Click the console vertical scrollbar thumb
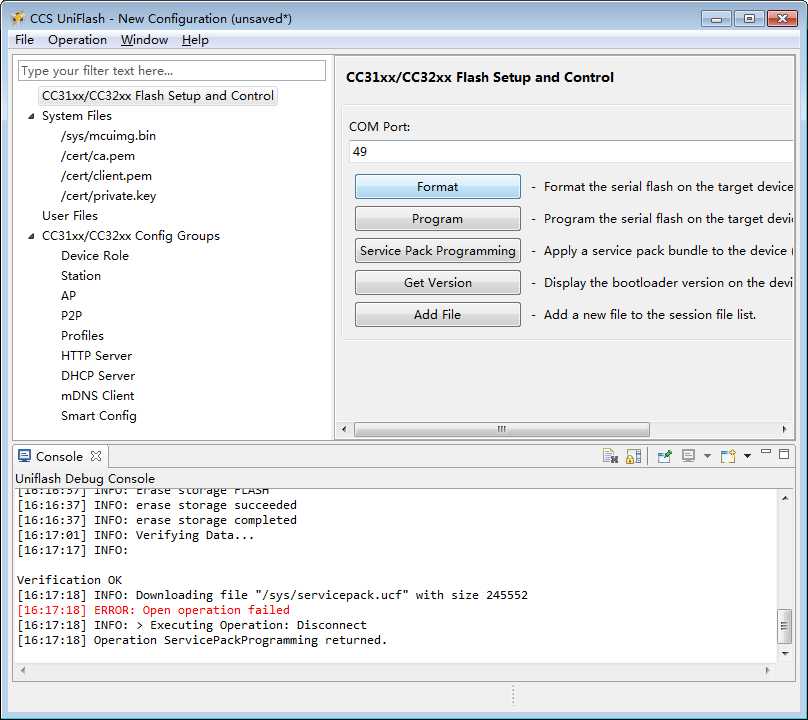The width and height of the screenshot is (808, 720). point(784,626)
